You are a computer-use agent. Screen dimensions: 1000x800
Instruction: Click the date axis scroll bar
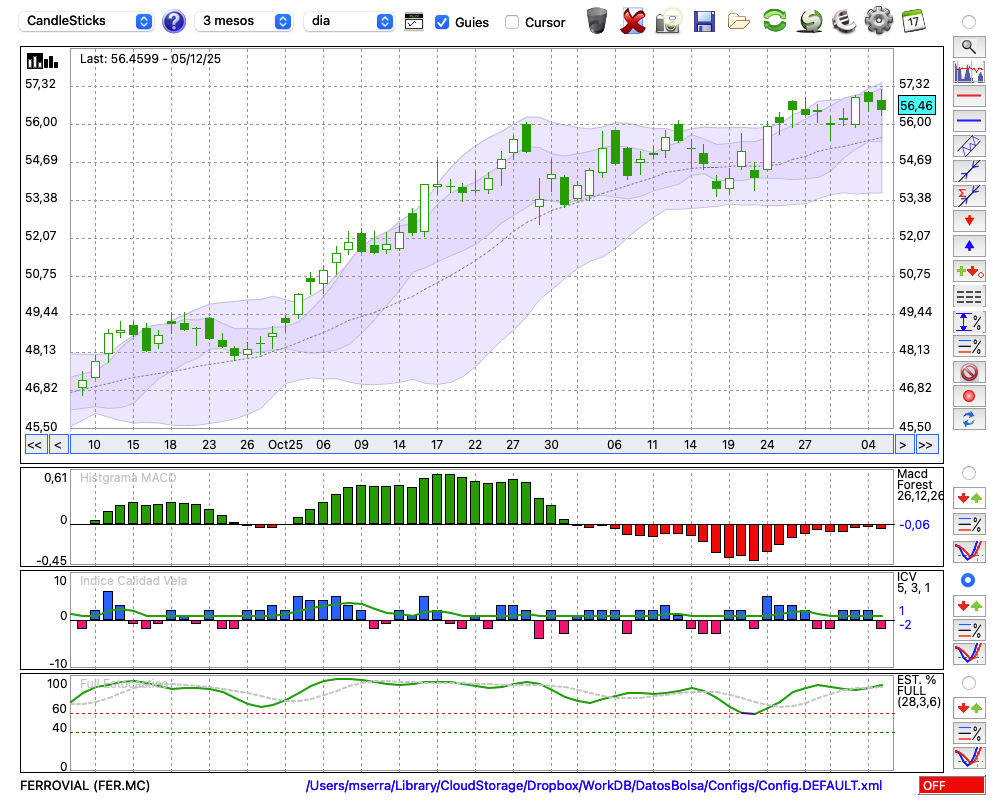(482, 445)
